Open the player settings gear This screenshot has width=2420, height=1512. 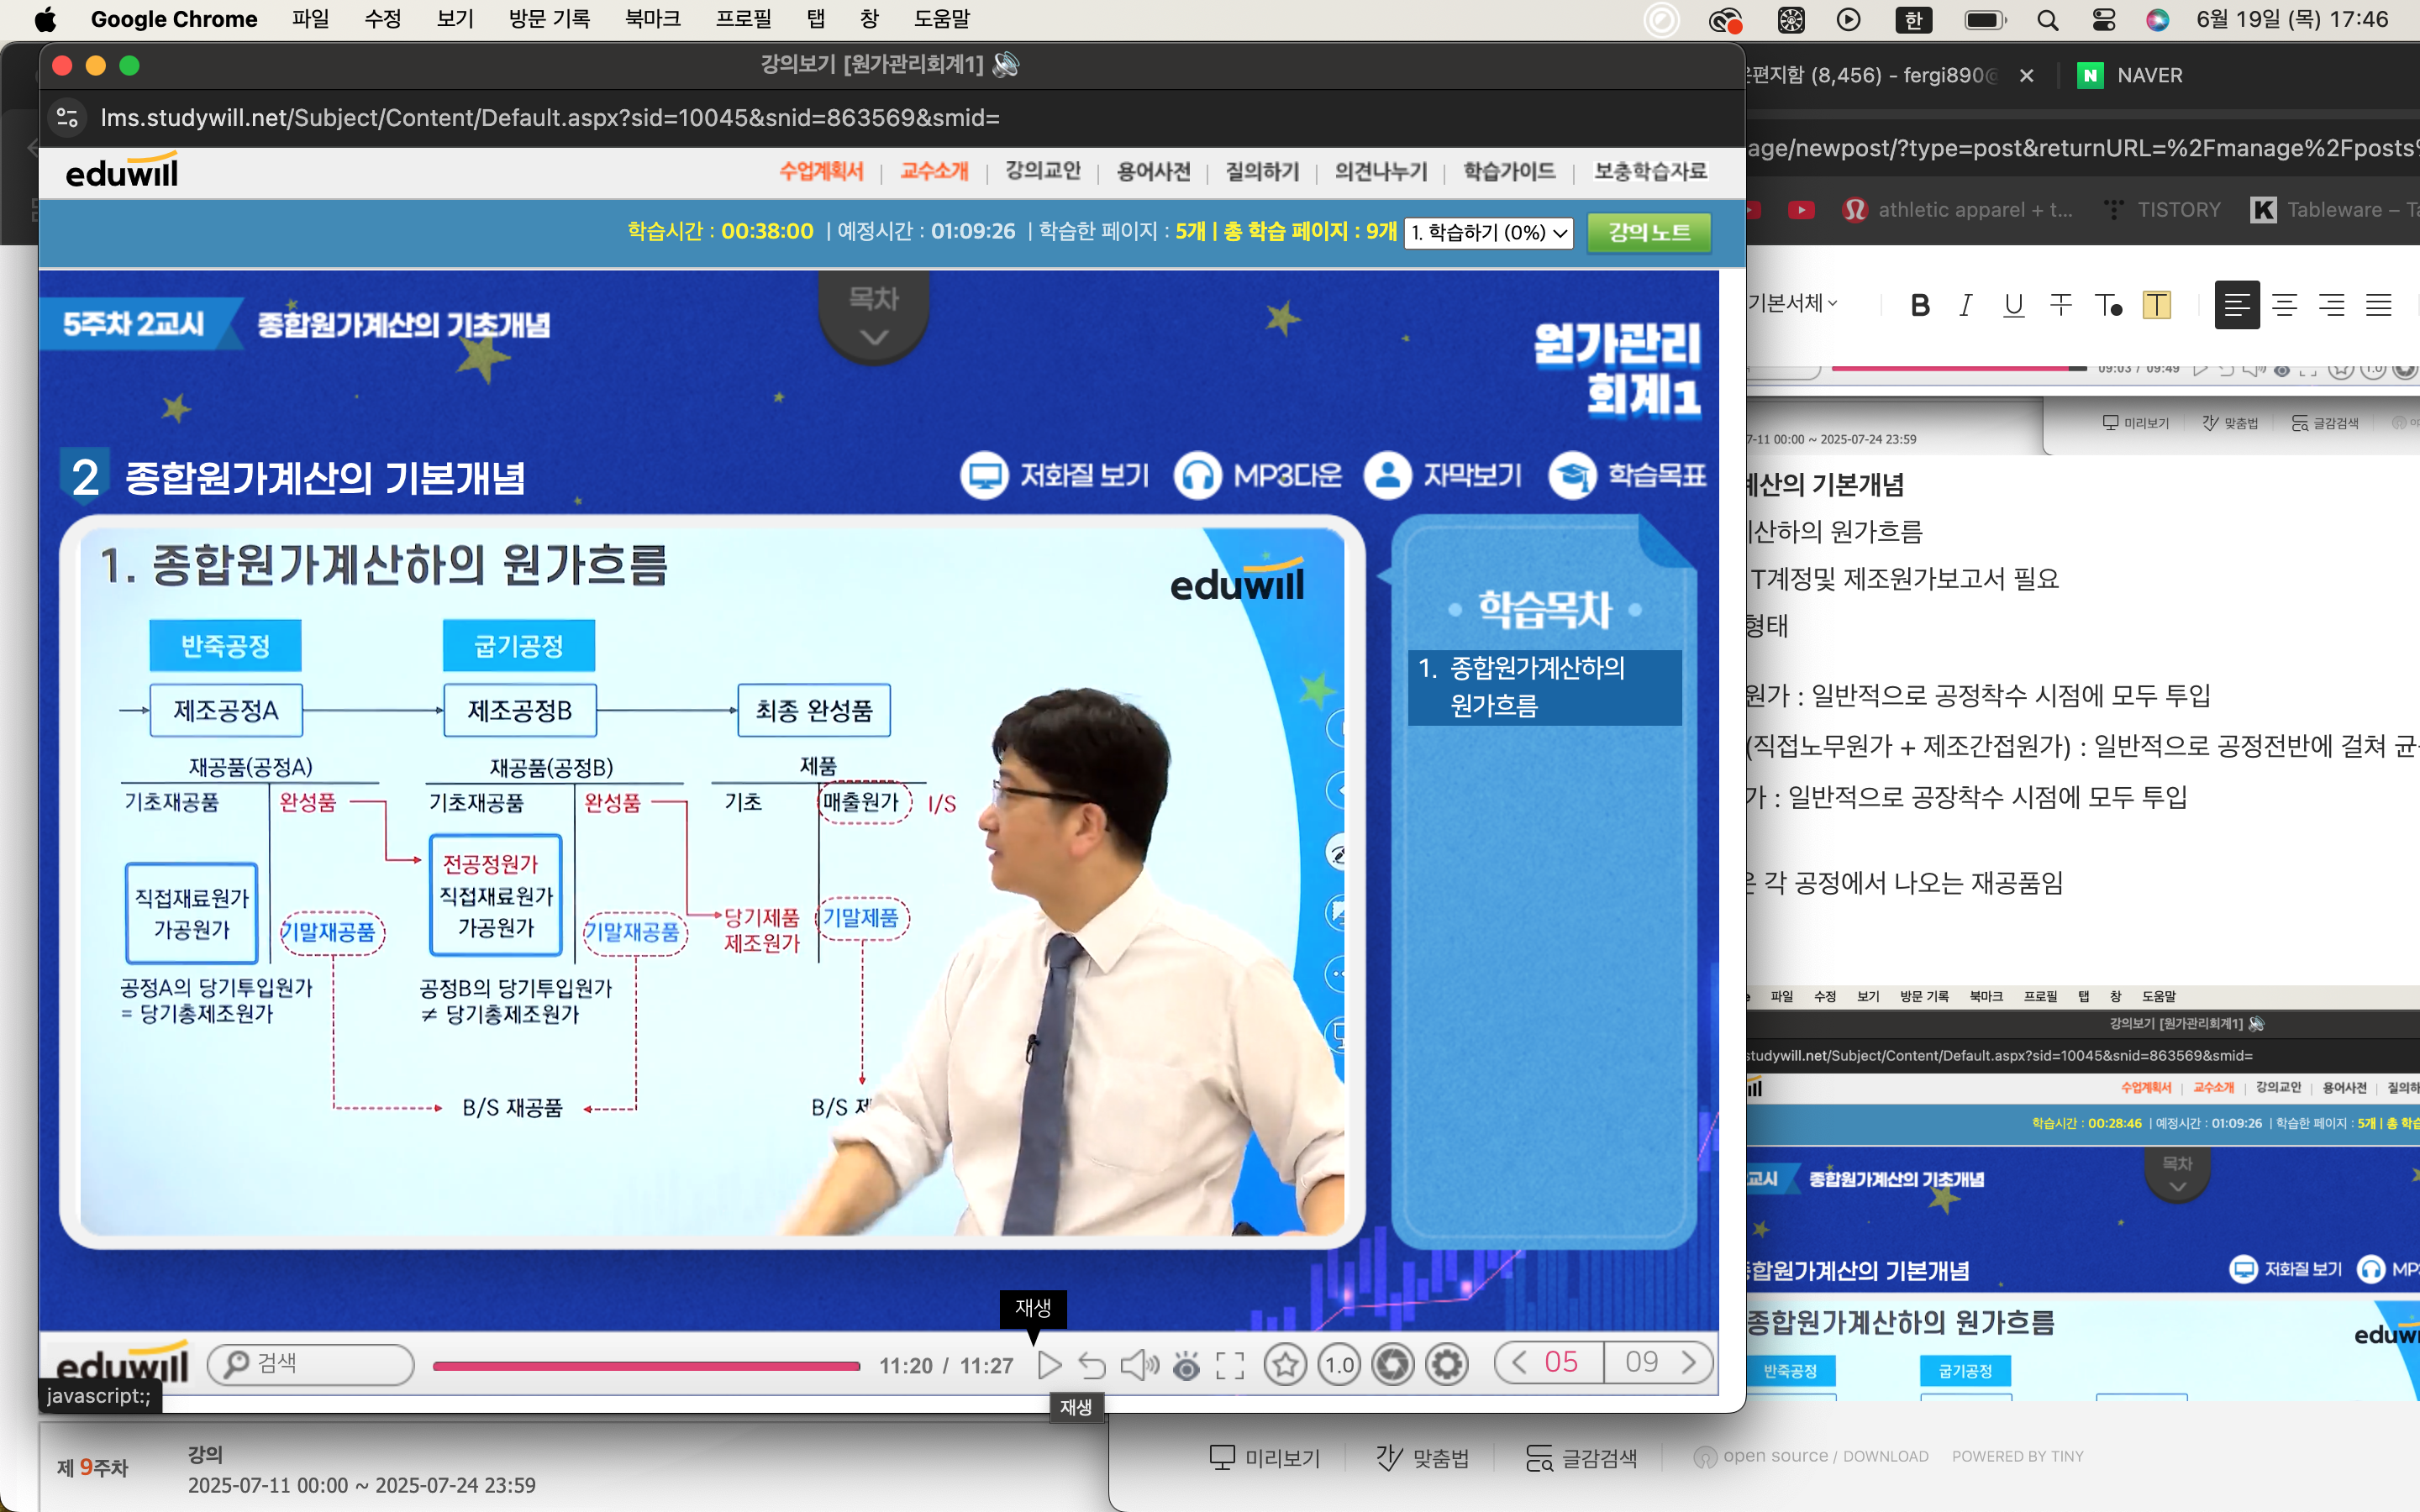pos(1446,1364)
